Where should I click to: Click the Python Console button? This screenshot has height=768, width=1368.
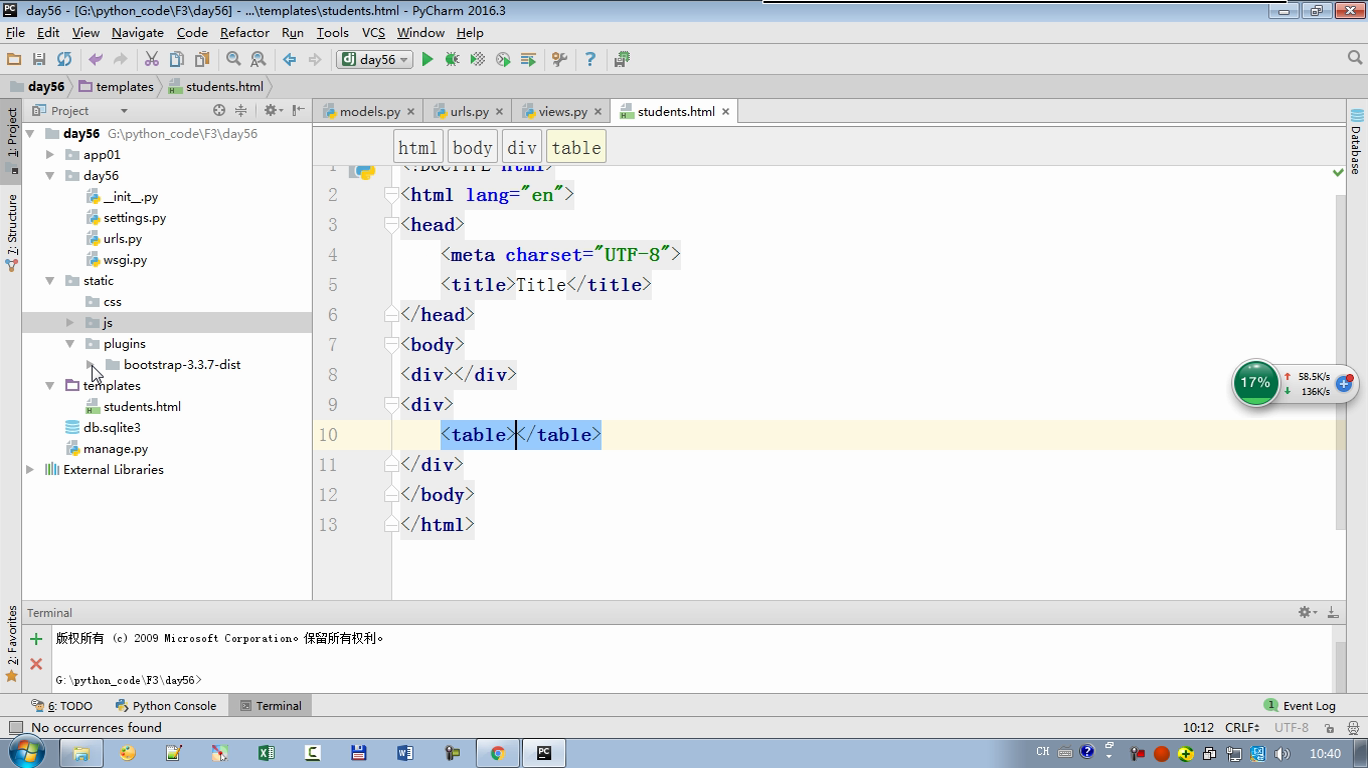coord(166,706)
